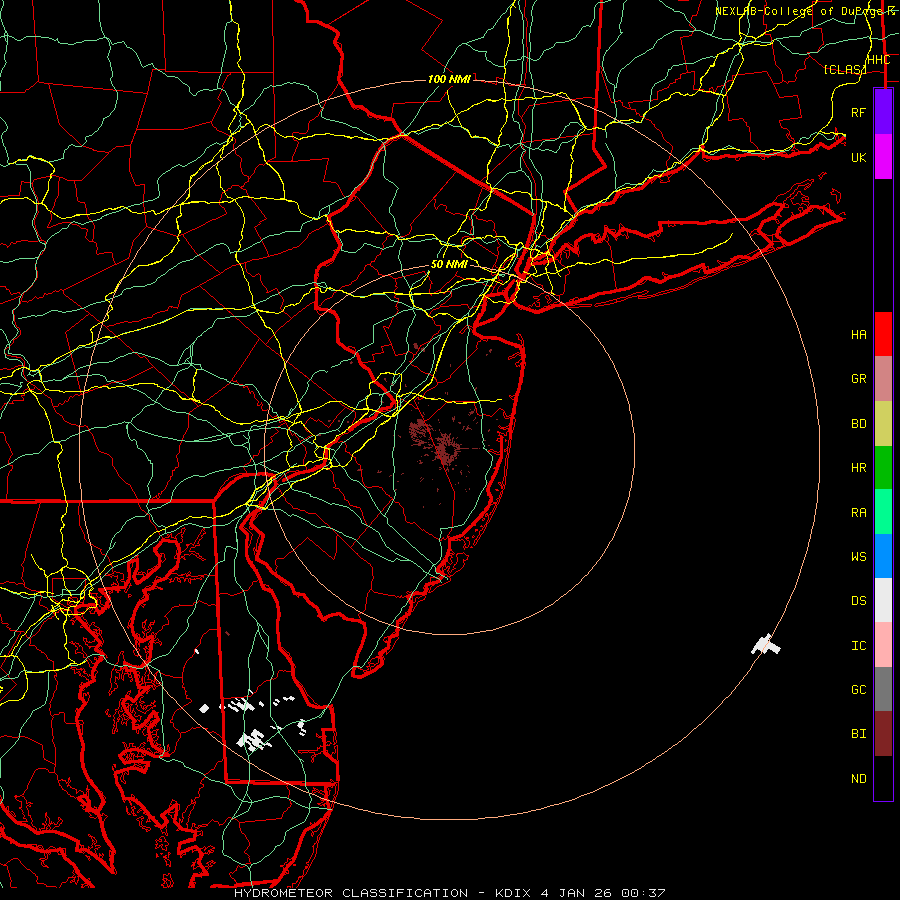
Task: Click the GC legend label
Action: [x=858, y=690]
